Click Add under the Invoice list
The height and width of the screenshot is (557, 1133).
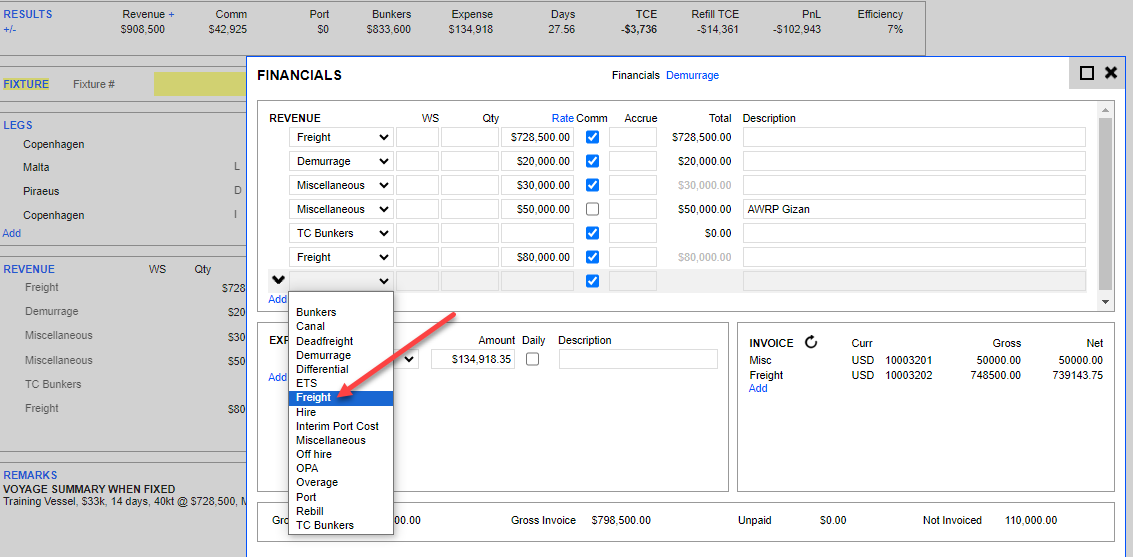pos(758,388)
